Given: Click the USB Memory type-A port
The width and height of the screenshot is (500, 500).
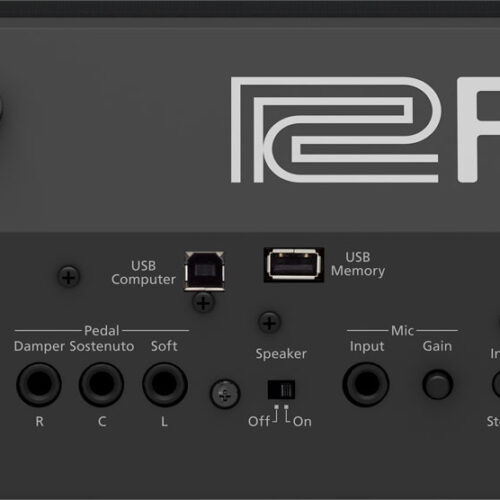Looking at the screenshot, I should click(294, 265).
